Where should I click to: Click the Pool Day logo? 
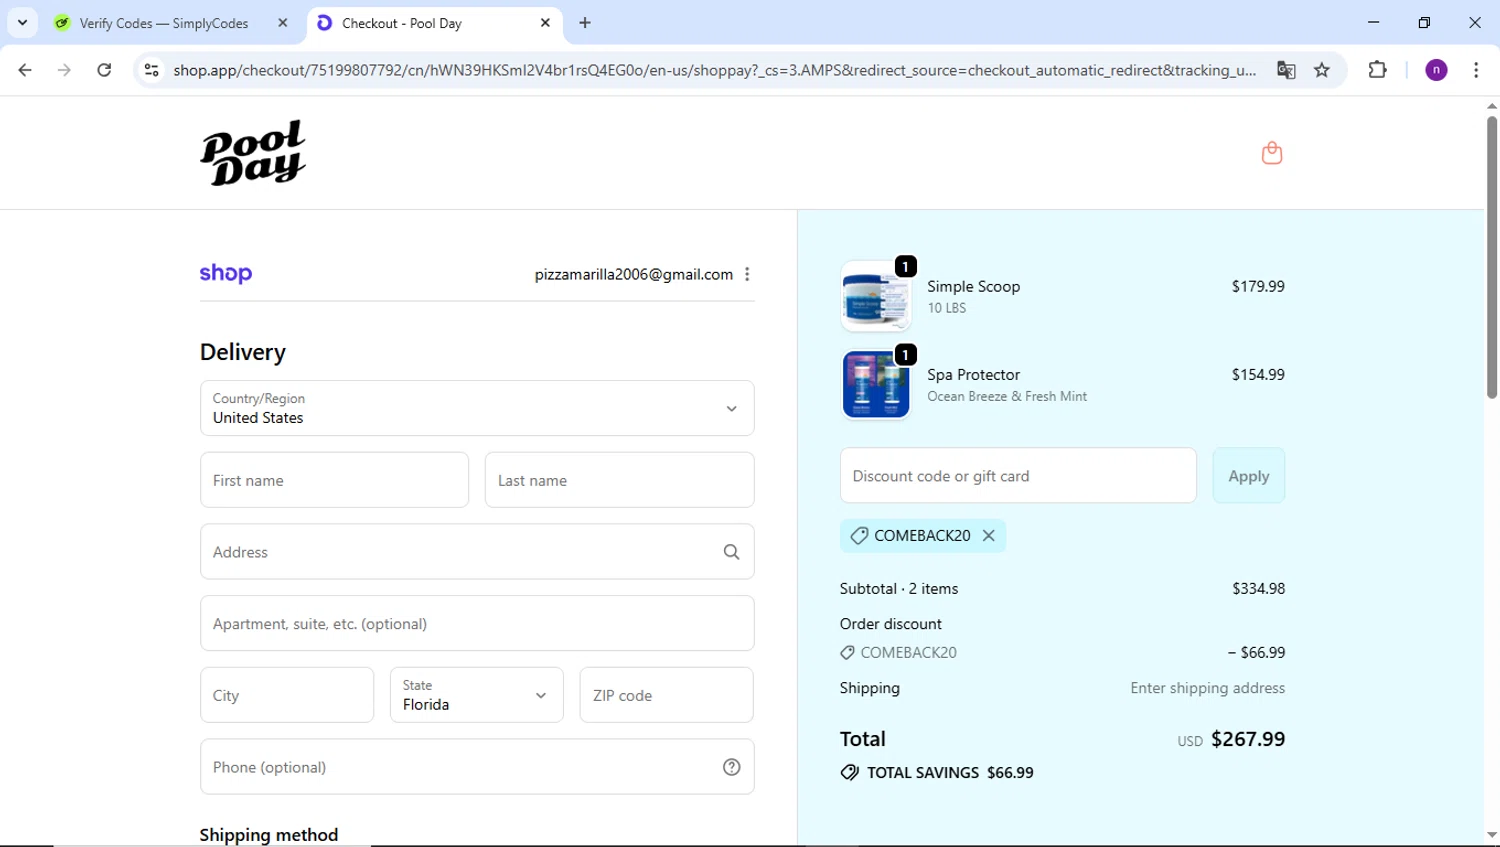pyautogui.click(x=253, y=153)
